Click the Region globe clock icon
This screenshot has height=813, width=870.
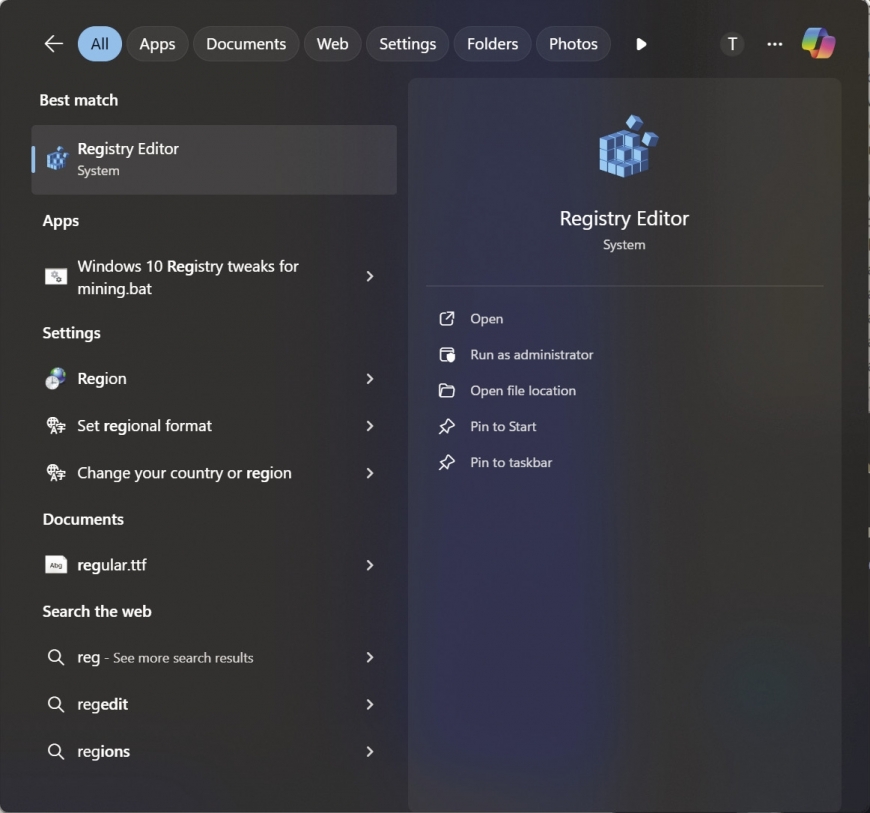(x=55, y=378)
